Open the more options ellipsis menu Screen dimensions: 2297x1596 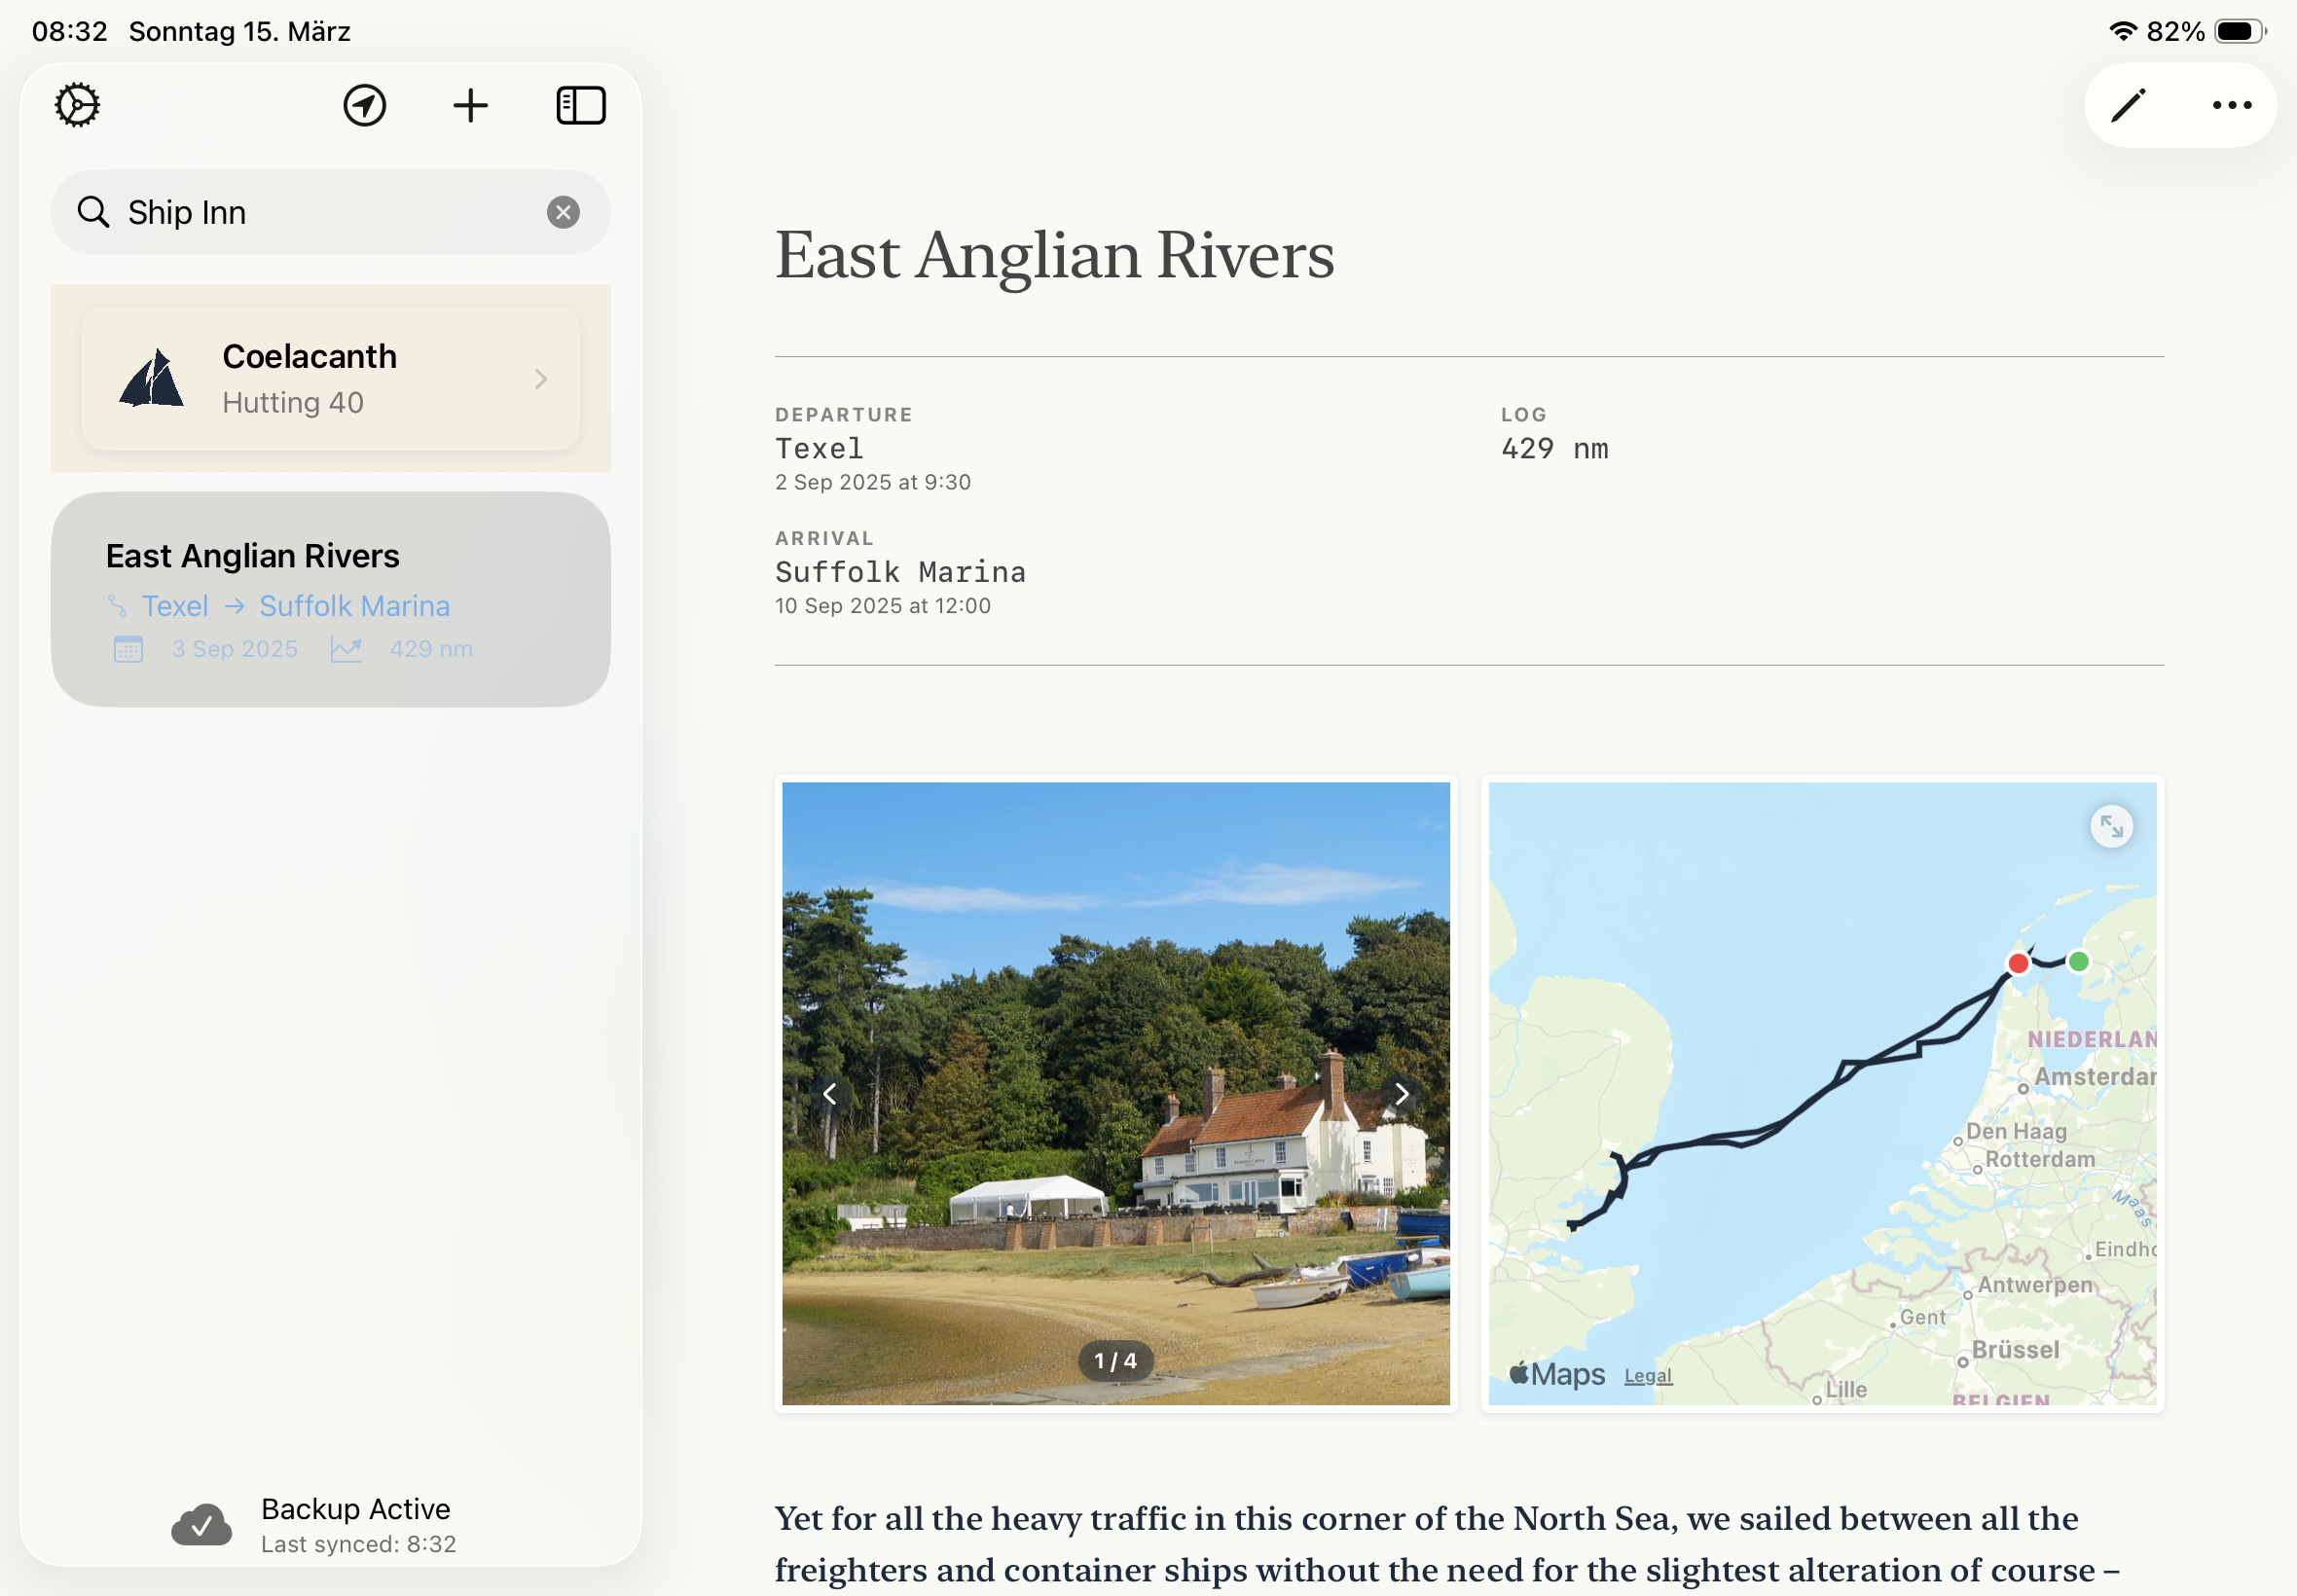(x=2229, y=104)
